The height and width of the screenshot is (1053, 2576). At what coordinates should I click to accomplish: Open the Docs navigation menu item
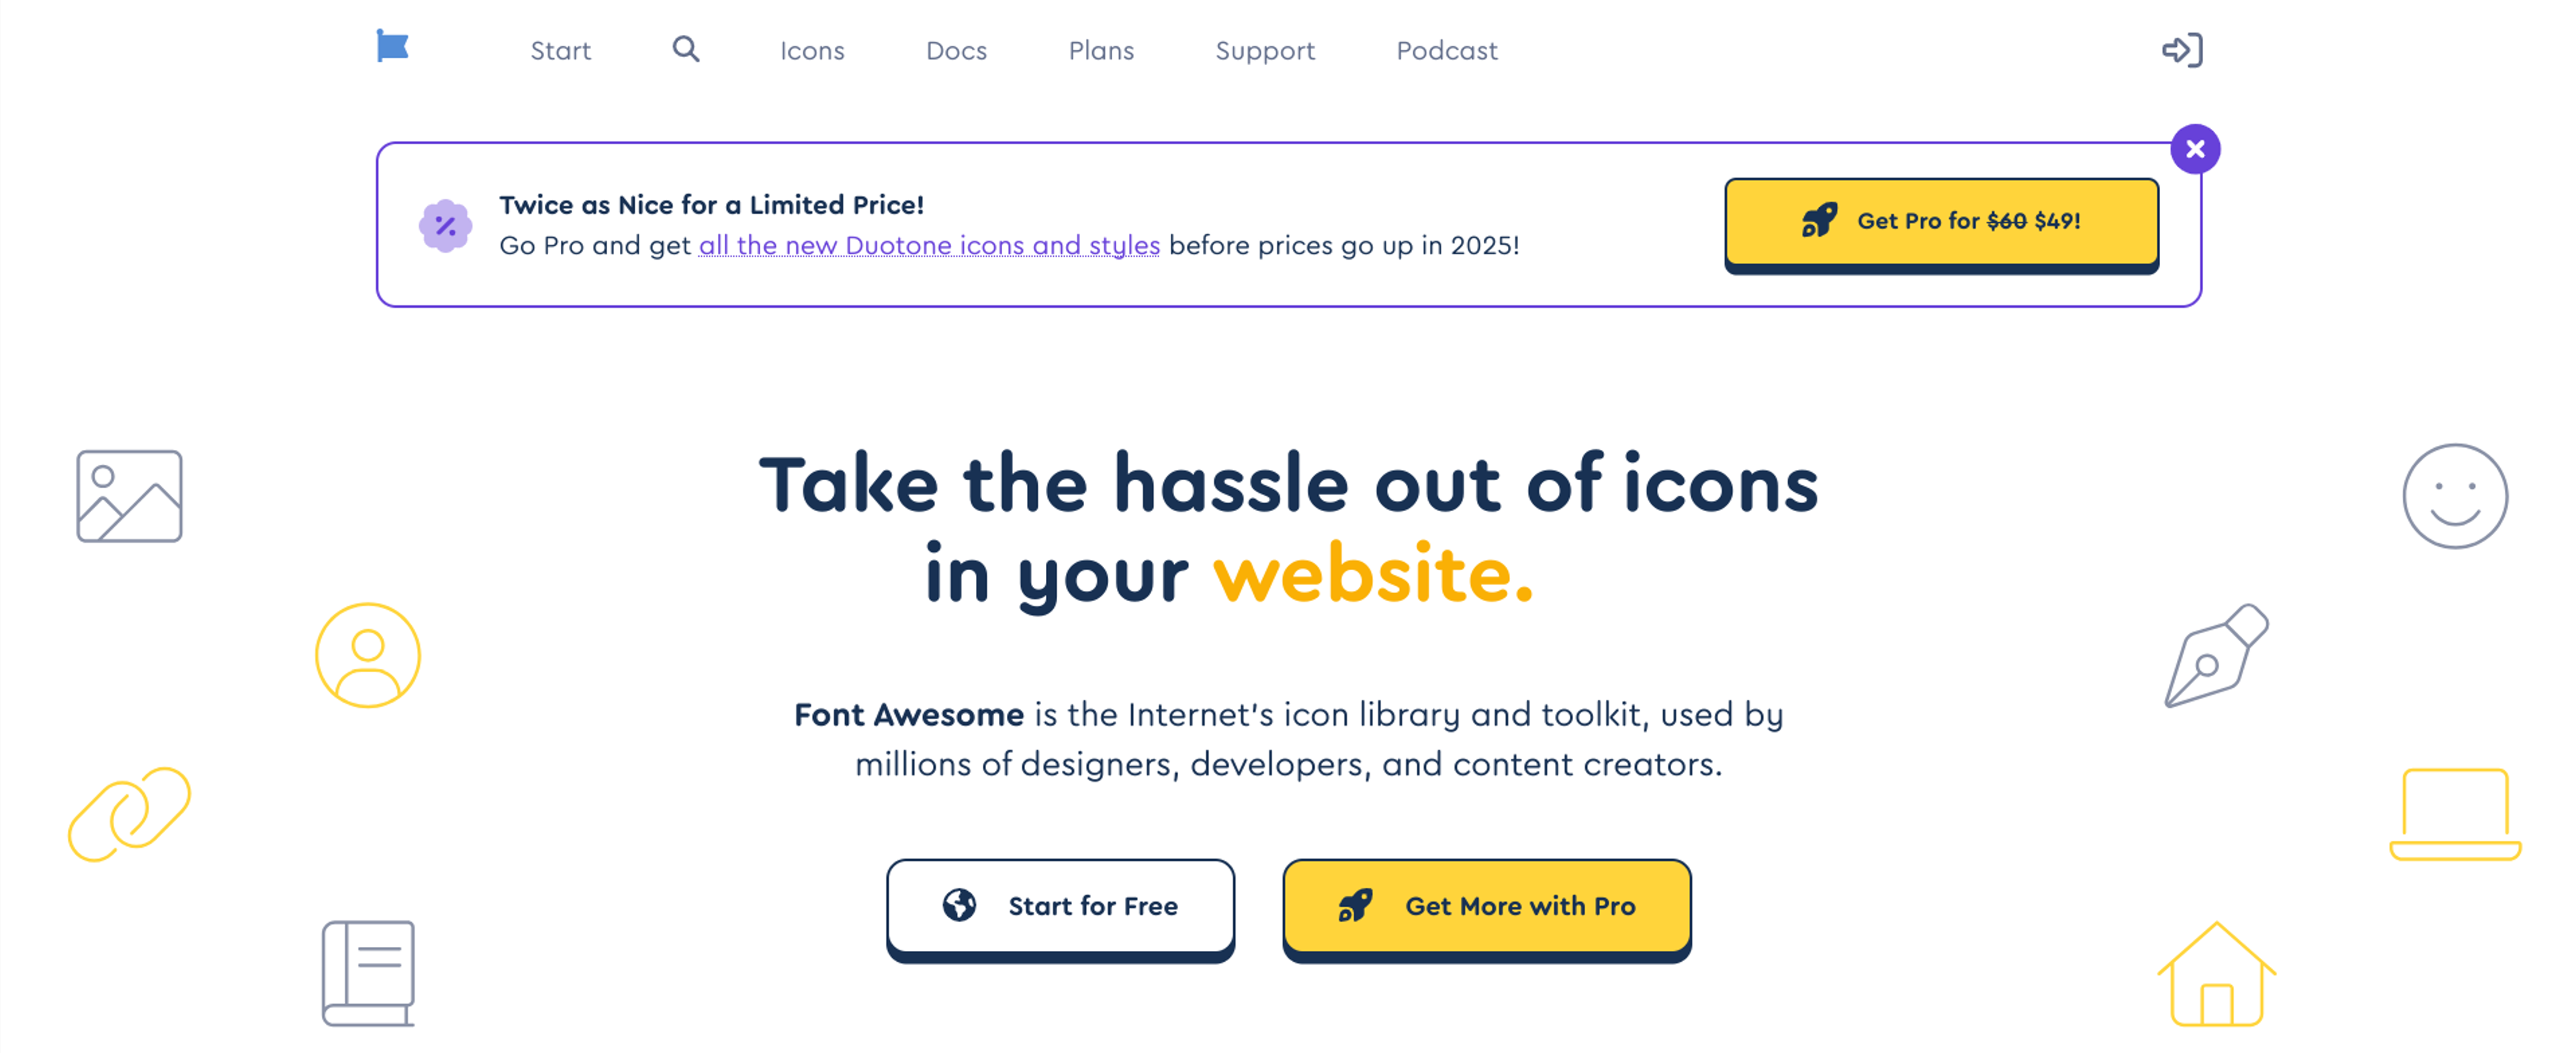pyautogui.click(x=956, y=49)
